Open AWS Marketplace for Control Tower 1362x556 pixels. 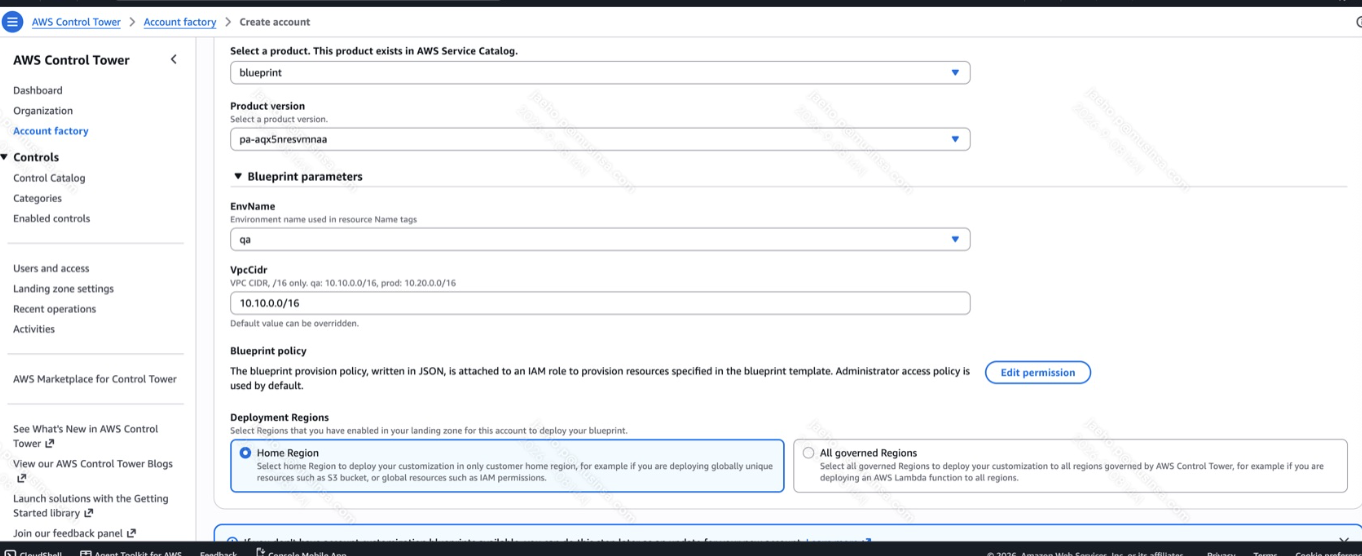tap(95, 379)
